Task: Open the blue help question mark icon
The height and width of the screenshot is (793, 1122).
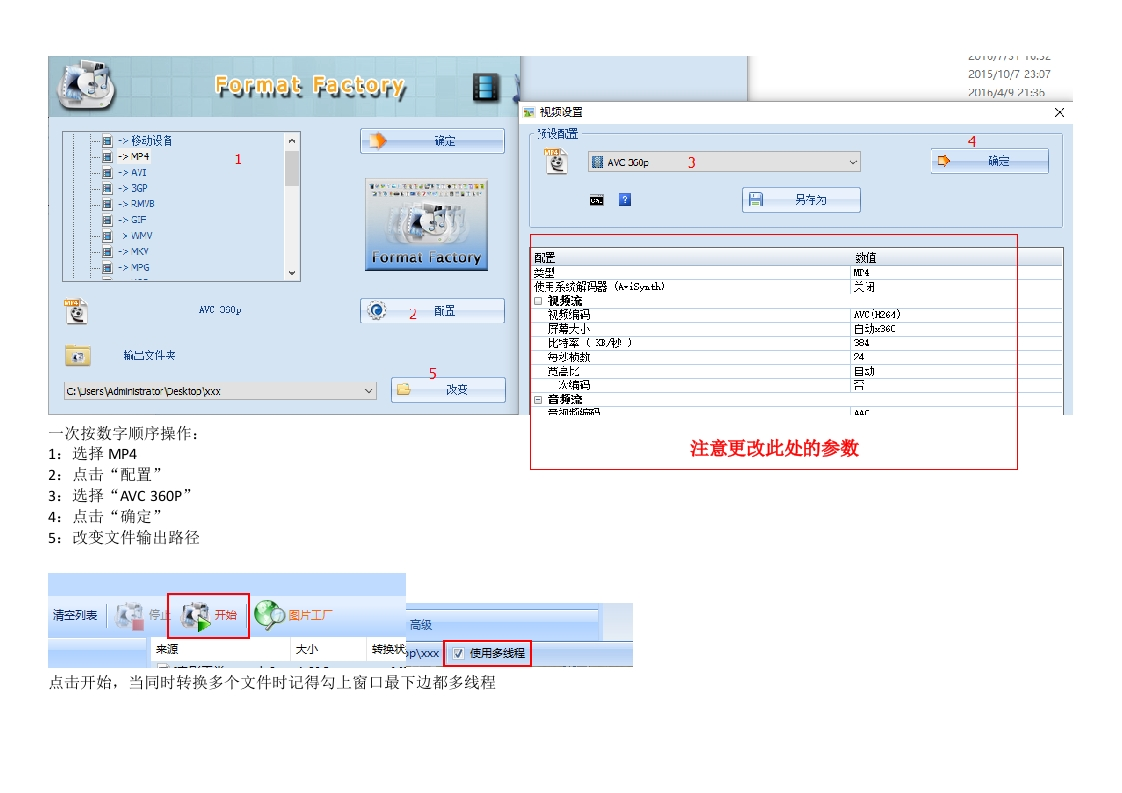Action: (625, 200)
